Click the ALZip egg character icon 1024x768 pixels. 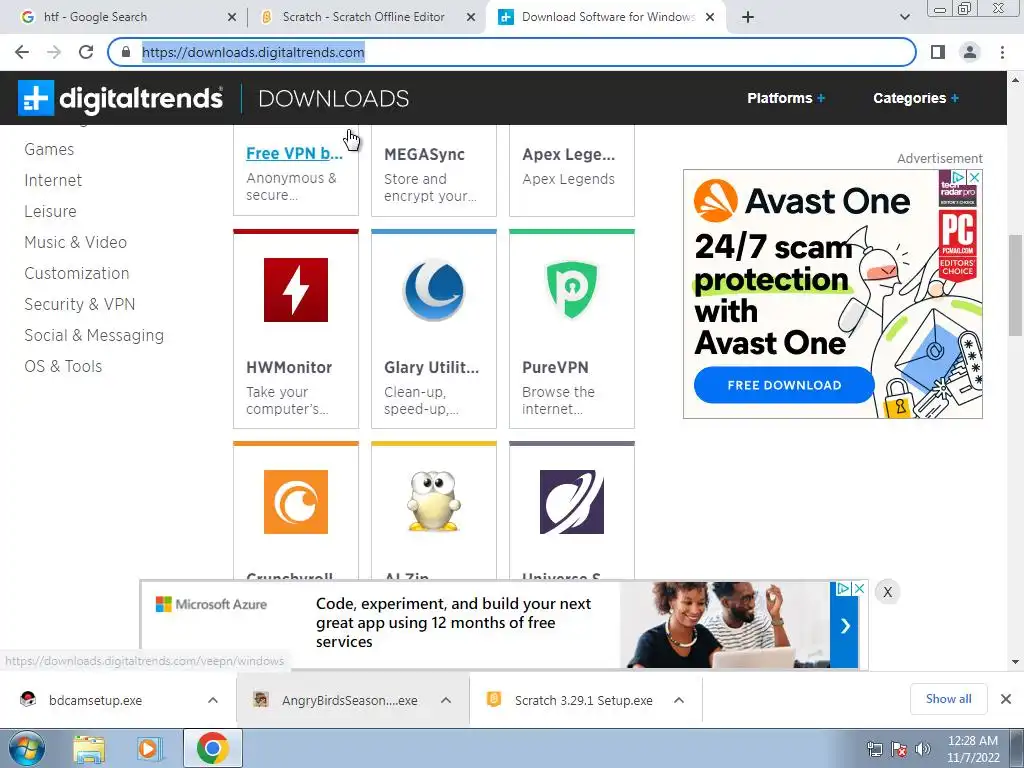click(x=434, y=502)
